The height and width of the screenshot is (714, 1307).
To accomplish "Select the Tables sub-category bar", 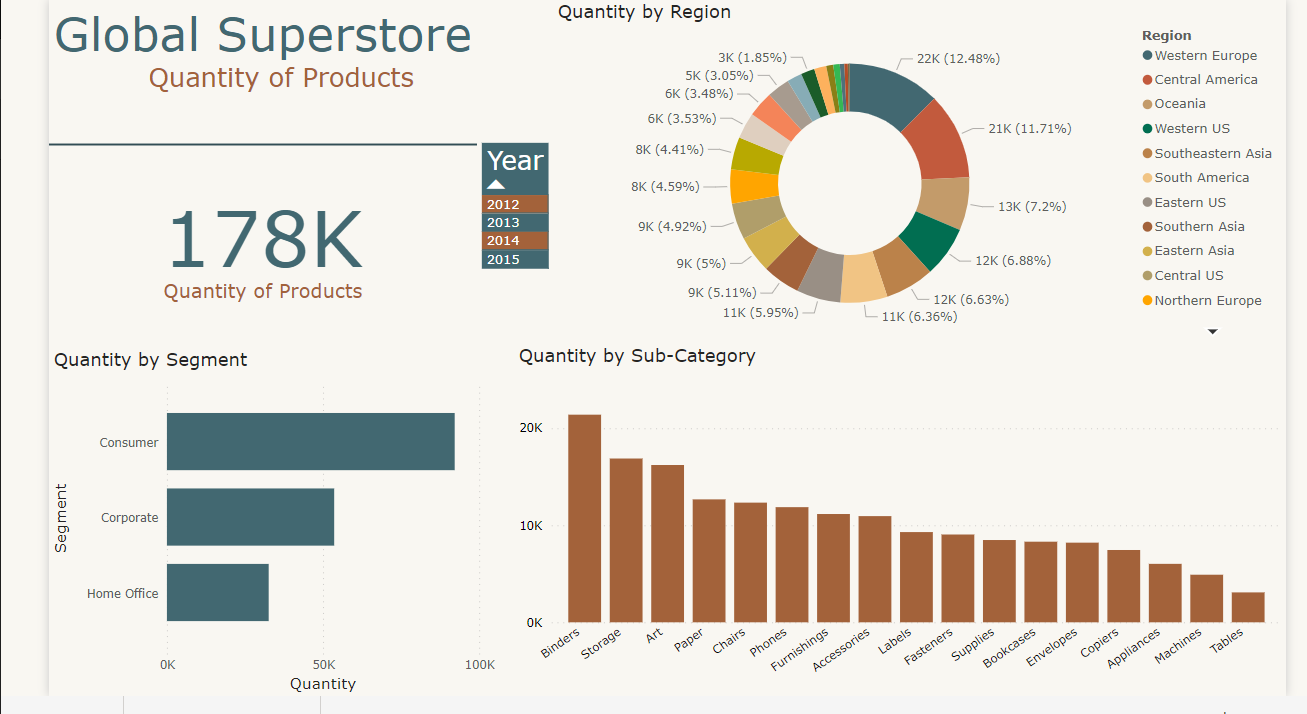I will click(x=1248, y=607).
